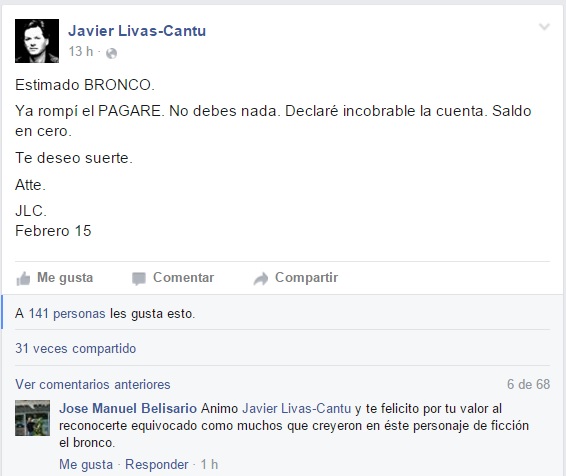
Task: Click tagged Javier Livas-Cantu in comment
Action: click(x=296, y=409)
